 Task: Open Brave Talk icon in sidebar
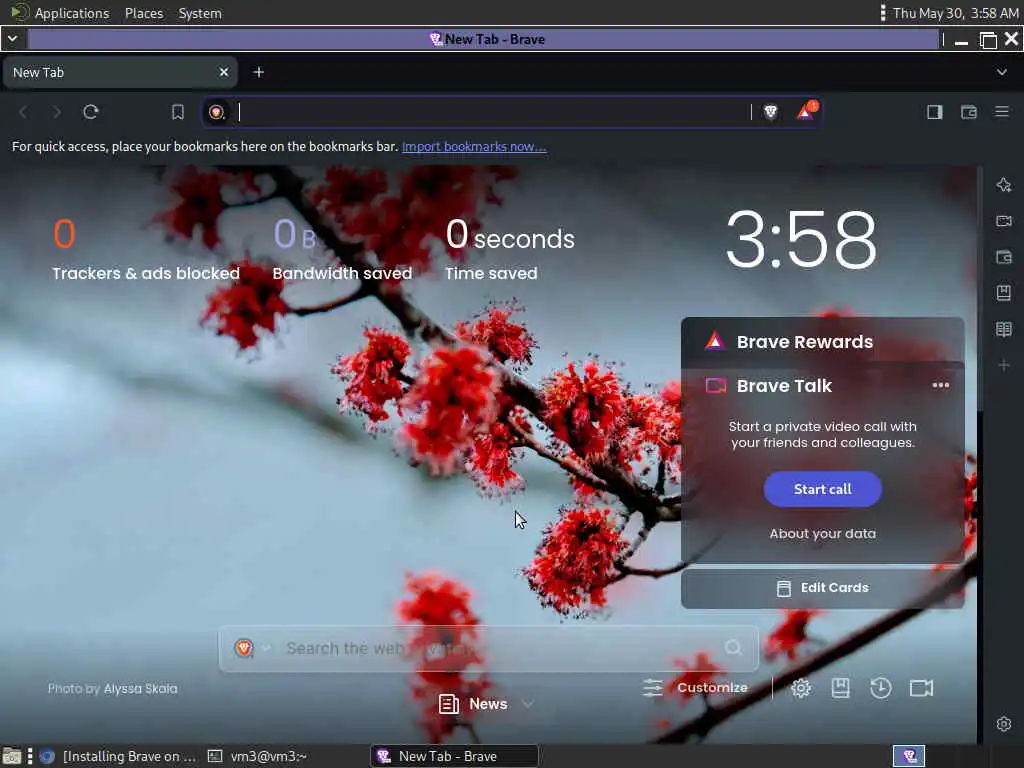click(1004, 221)
